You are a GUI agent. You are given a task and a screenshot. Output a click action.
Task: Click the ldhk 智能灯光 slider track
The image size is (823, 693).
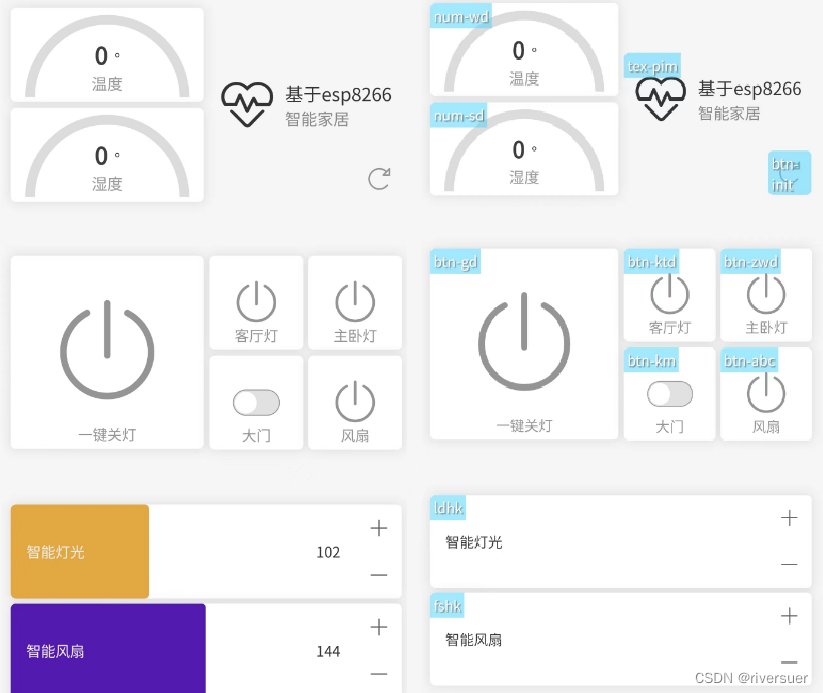(620, 542)
